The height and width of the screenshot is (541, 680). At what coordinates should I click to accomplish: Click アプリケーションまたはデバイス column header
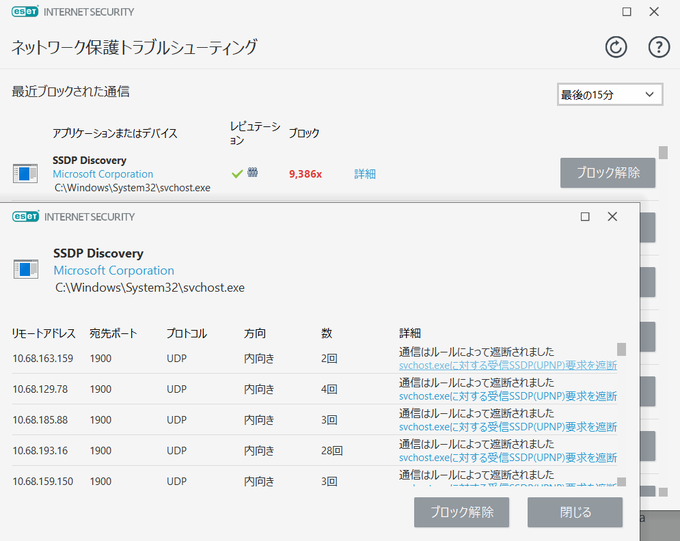[115, 133]
